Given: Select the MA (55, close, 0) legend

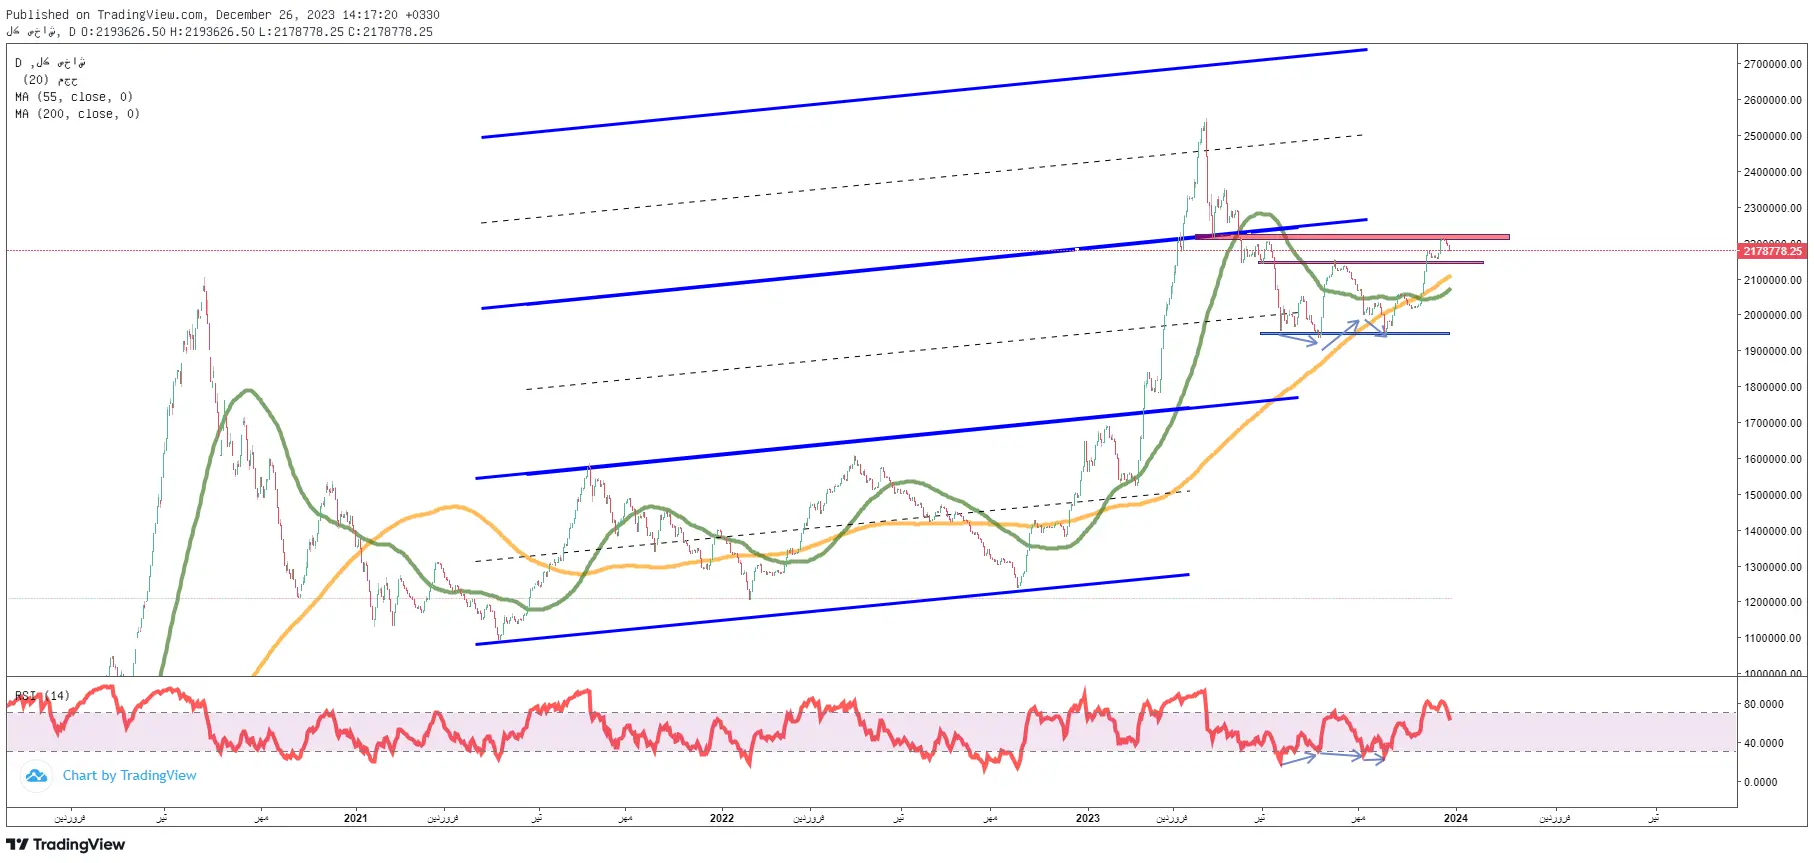Looking at the screenshot, I should 74,97.
